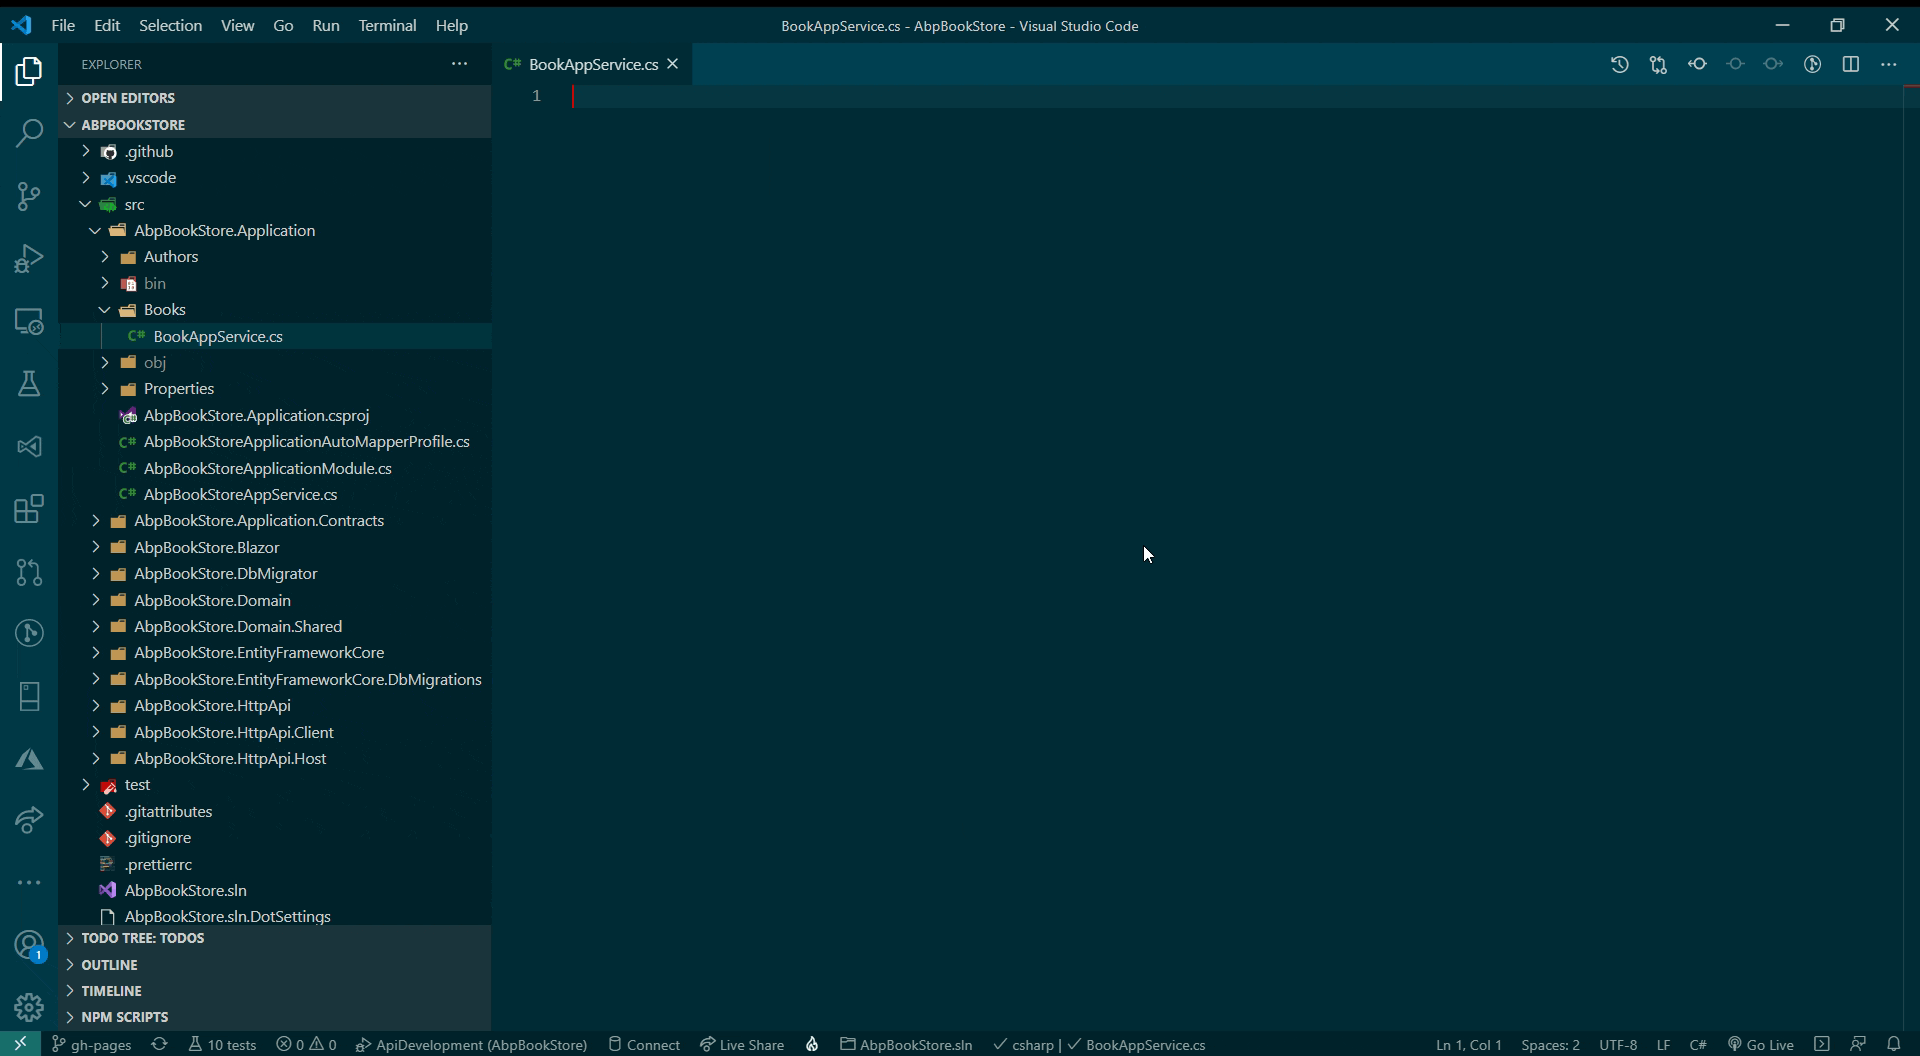Show additional views ellipsis in activity bar
Screen dimensions: 1920x1056
[29, 883]
